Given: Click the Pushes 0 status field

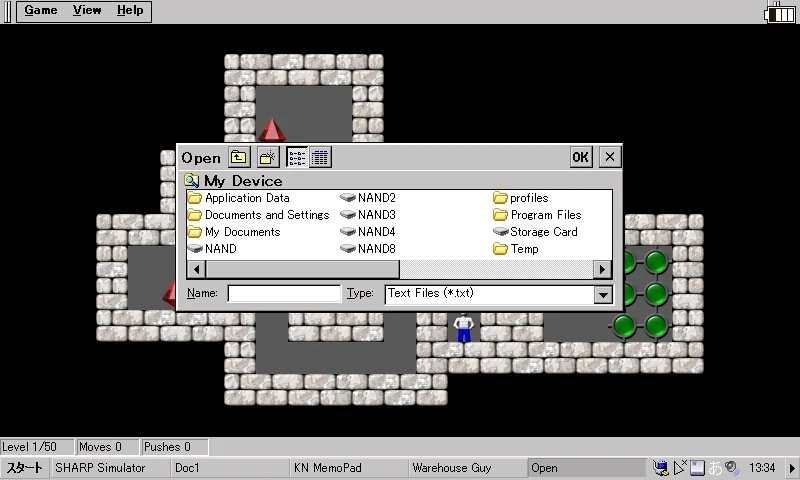Looking at the screenshot, I should coord(174,447).
